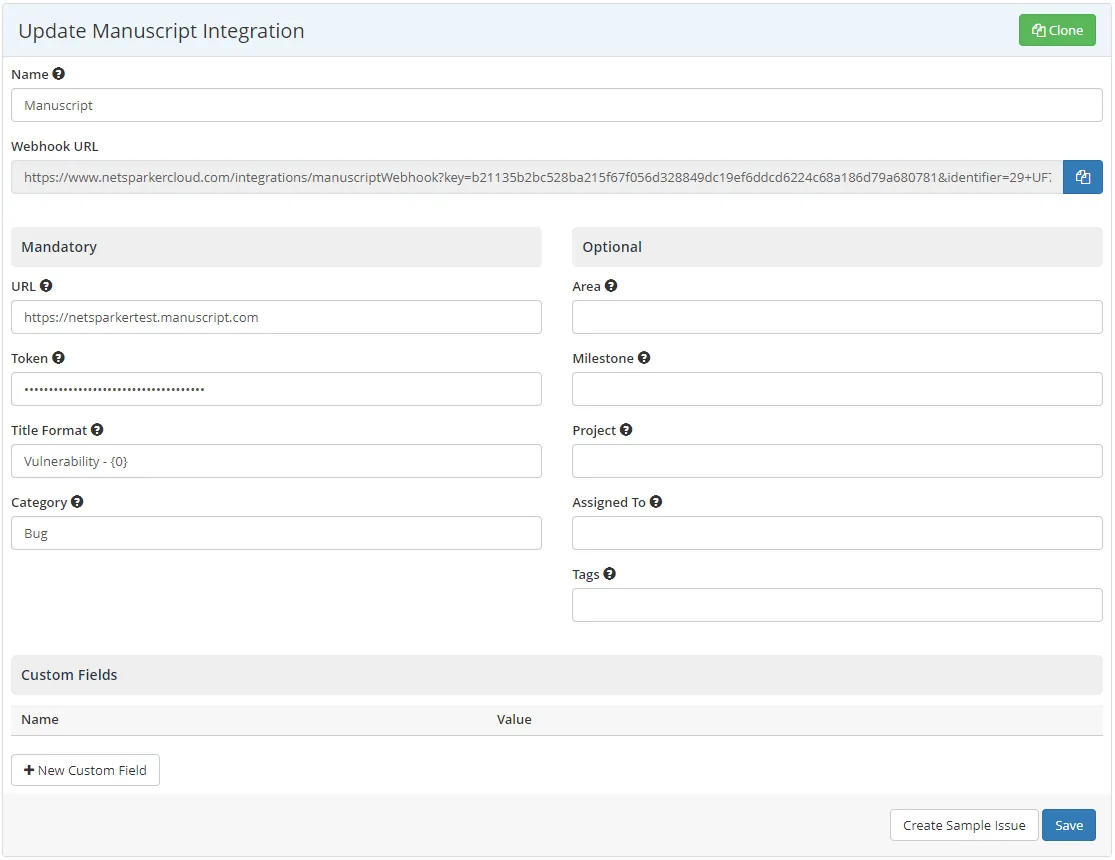Click the Value column header
Viewport: 1115px width, 860px height.
point(514,719)
